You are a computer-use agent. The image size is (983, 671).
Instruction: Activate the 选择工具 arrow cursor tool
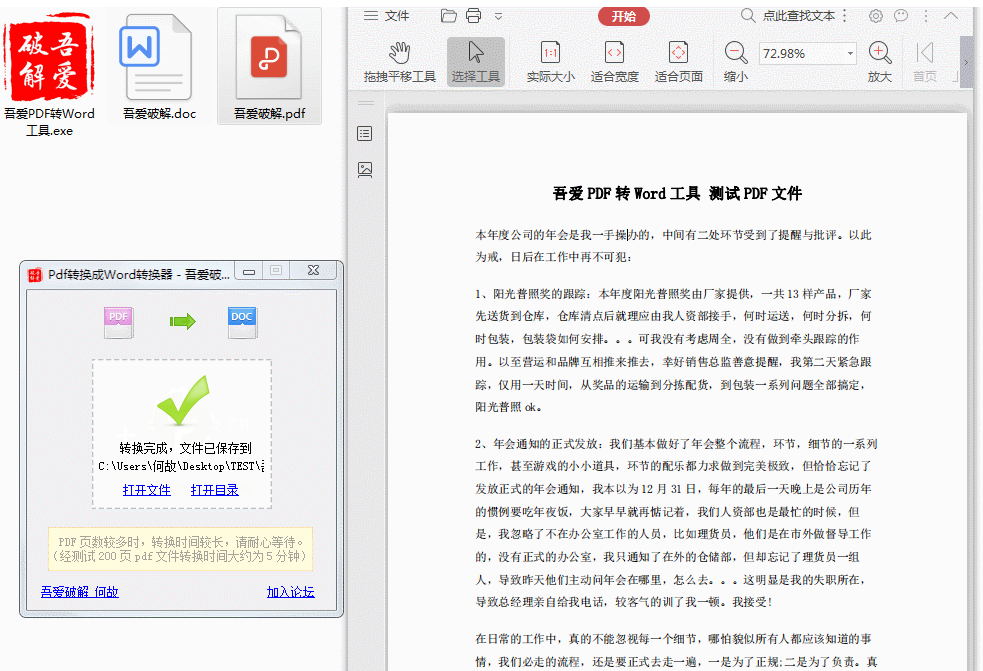coord(475,62)
